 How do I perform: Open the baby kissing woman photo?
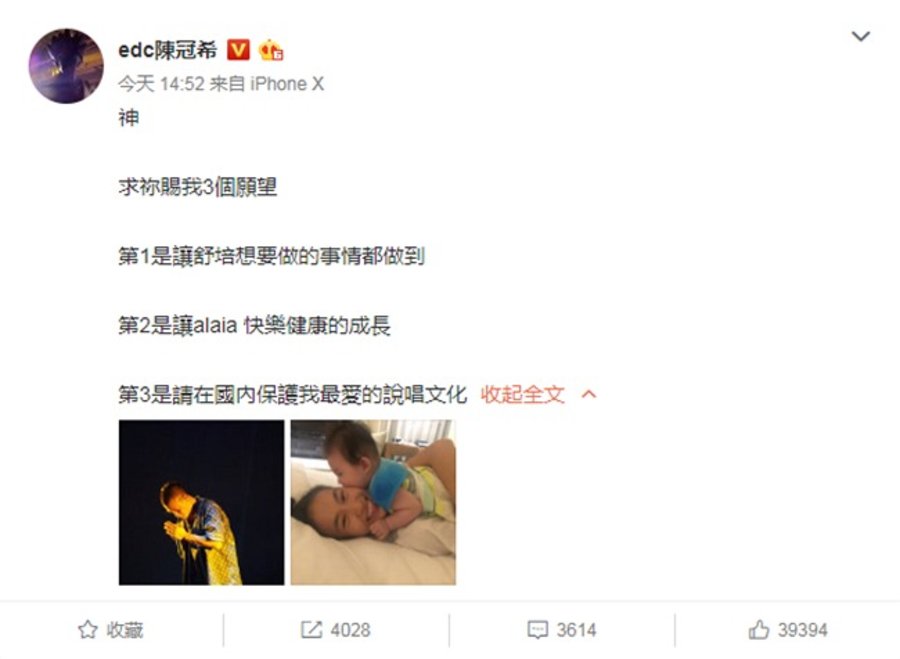pyautogui.click(x=373, y=502)
